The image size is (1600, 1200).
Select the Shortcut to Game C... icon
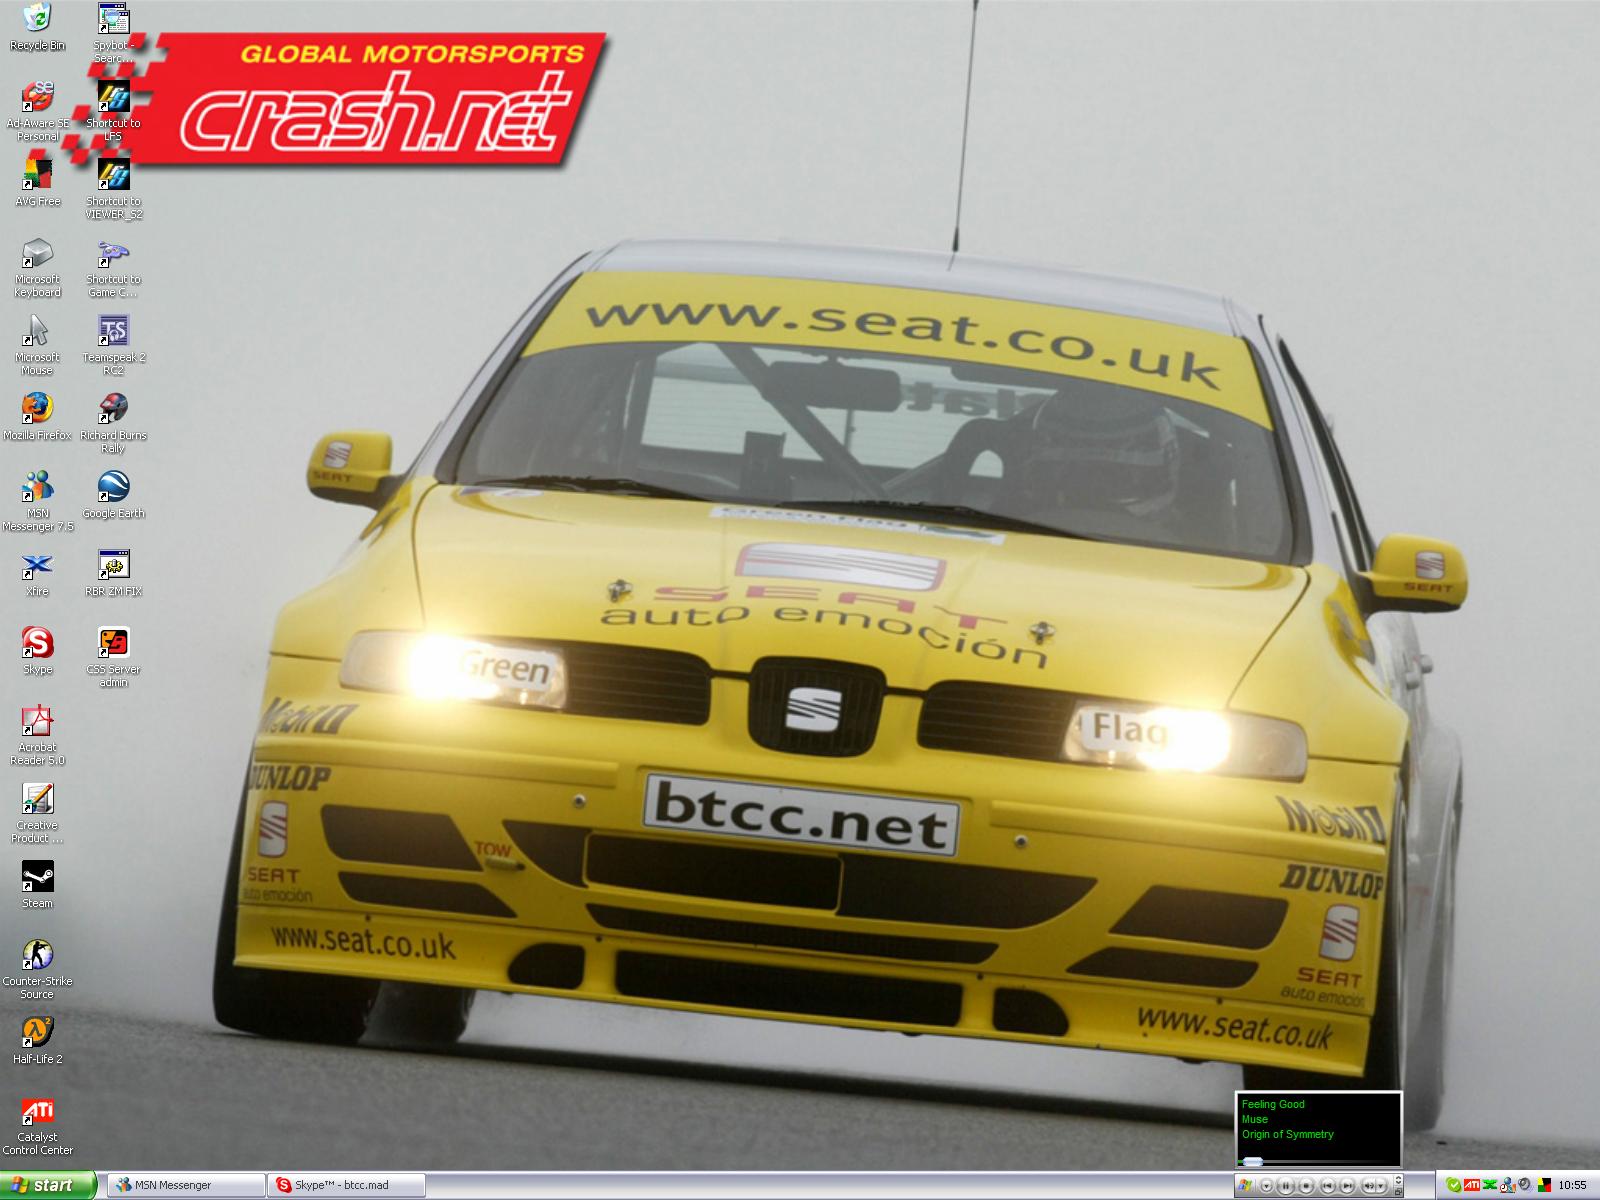point(113,267)
